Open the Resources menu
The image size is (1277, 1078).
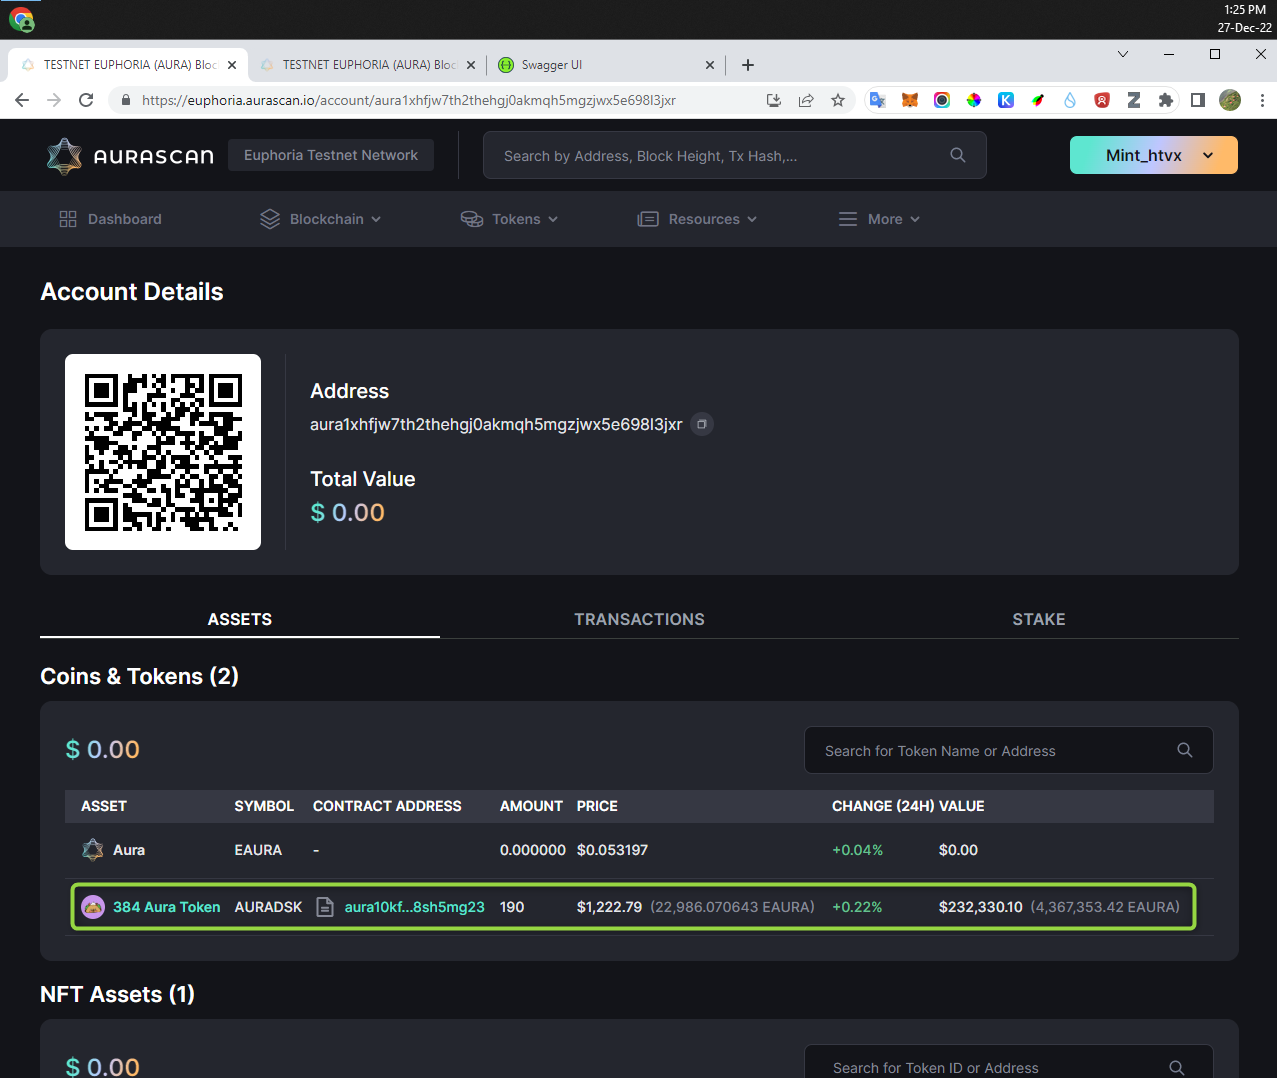point(697,218)
